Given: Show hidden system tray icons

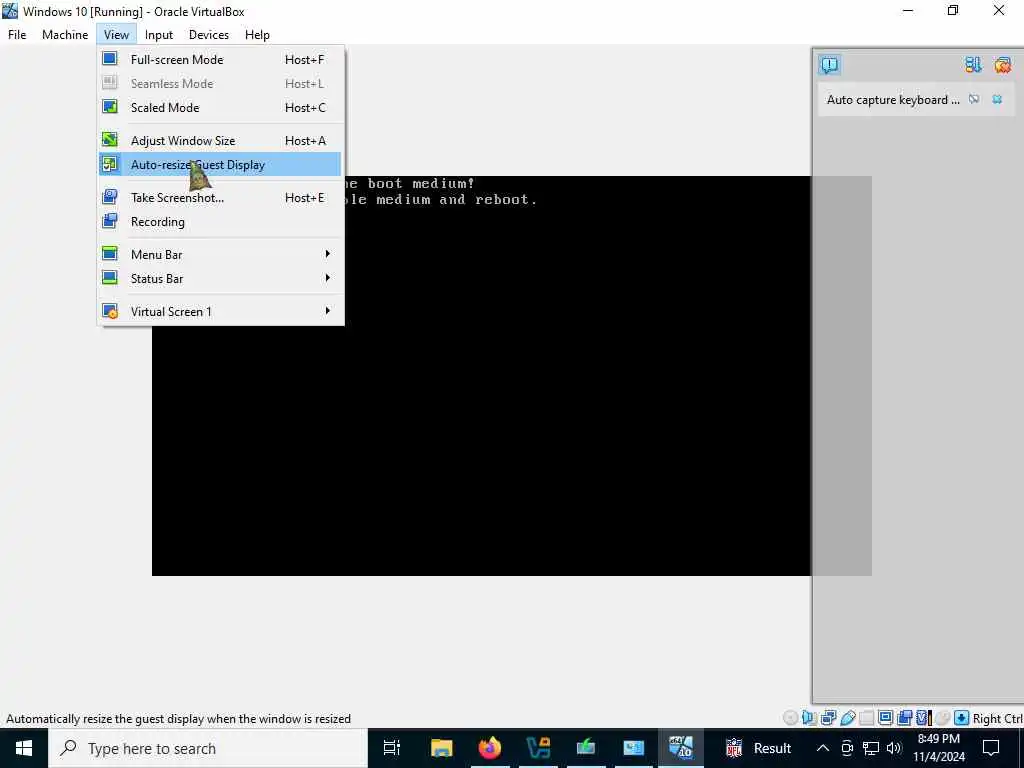Looking at the screenshot, I should (x=823, y=748).
